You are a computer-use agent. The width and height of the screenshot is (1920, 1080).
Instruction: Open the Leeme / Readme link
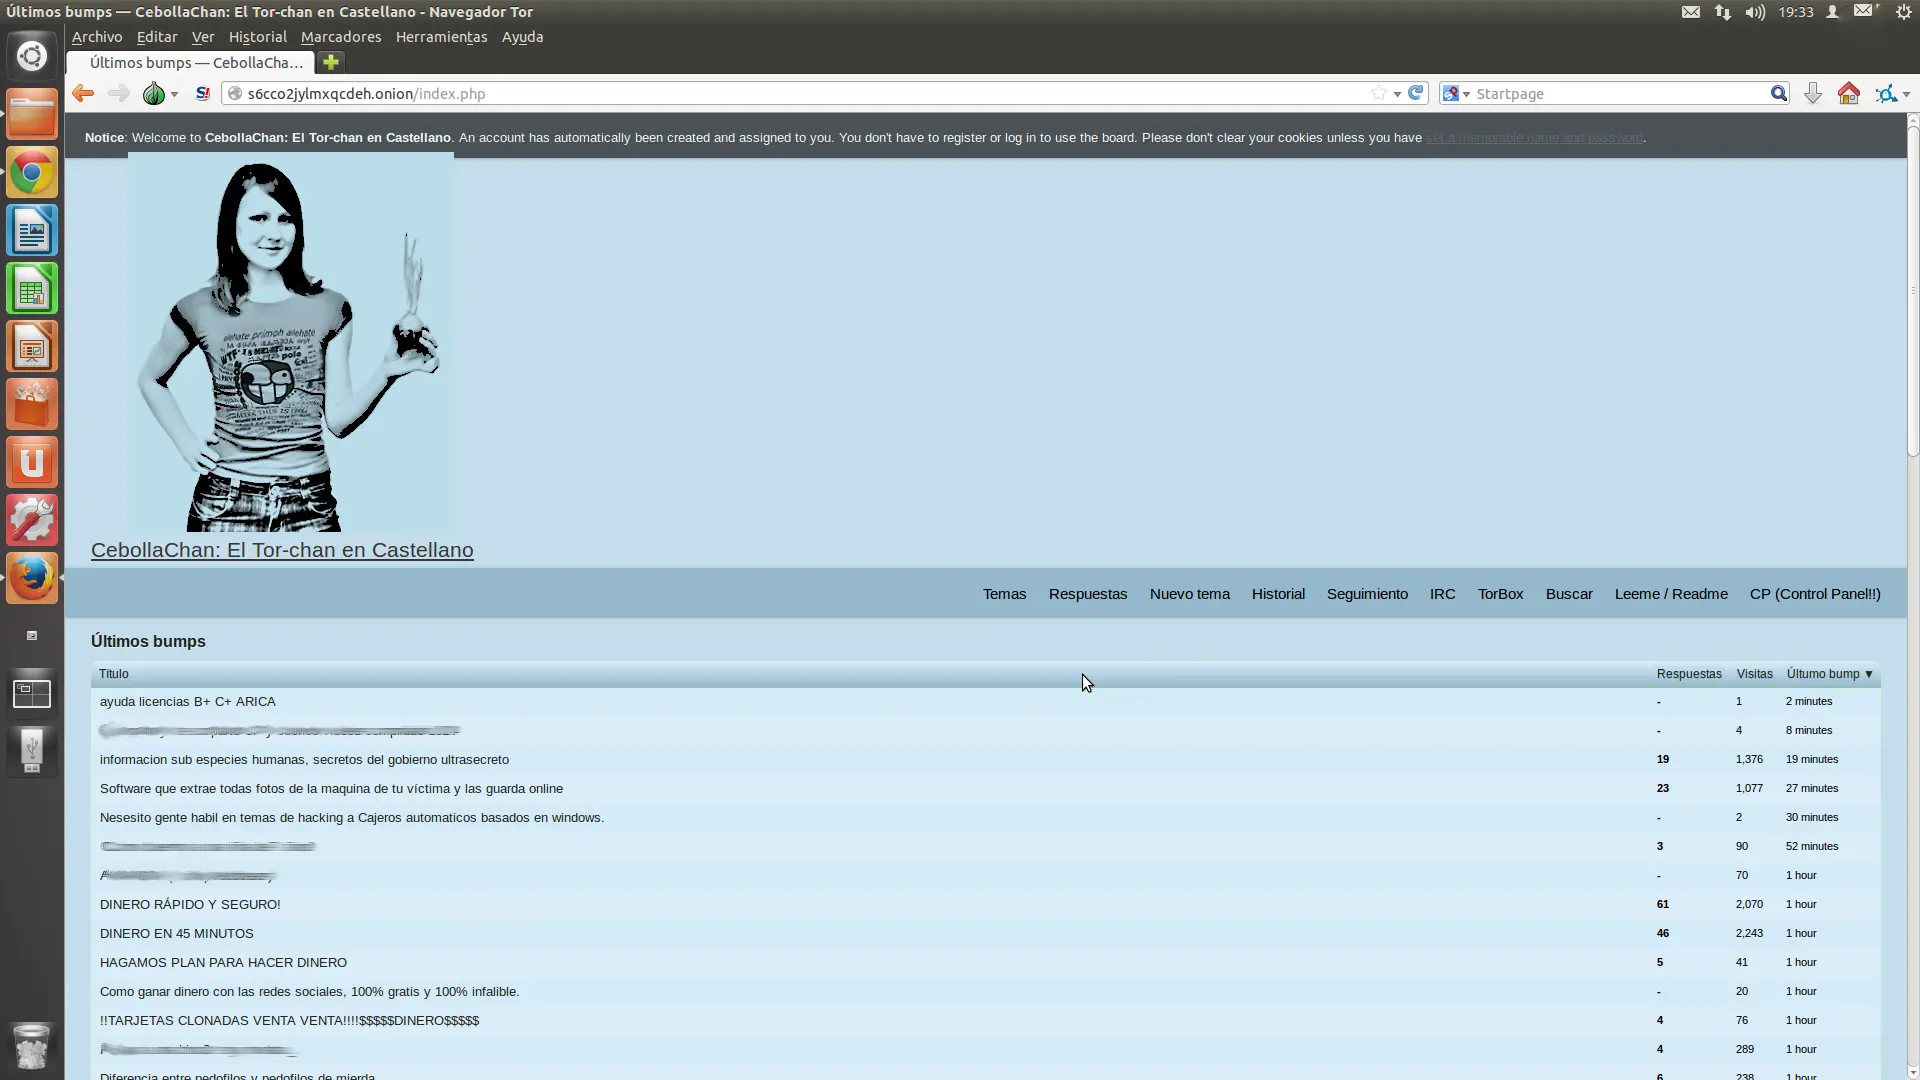tap(1671, 594)
